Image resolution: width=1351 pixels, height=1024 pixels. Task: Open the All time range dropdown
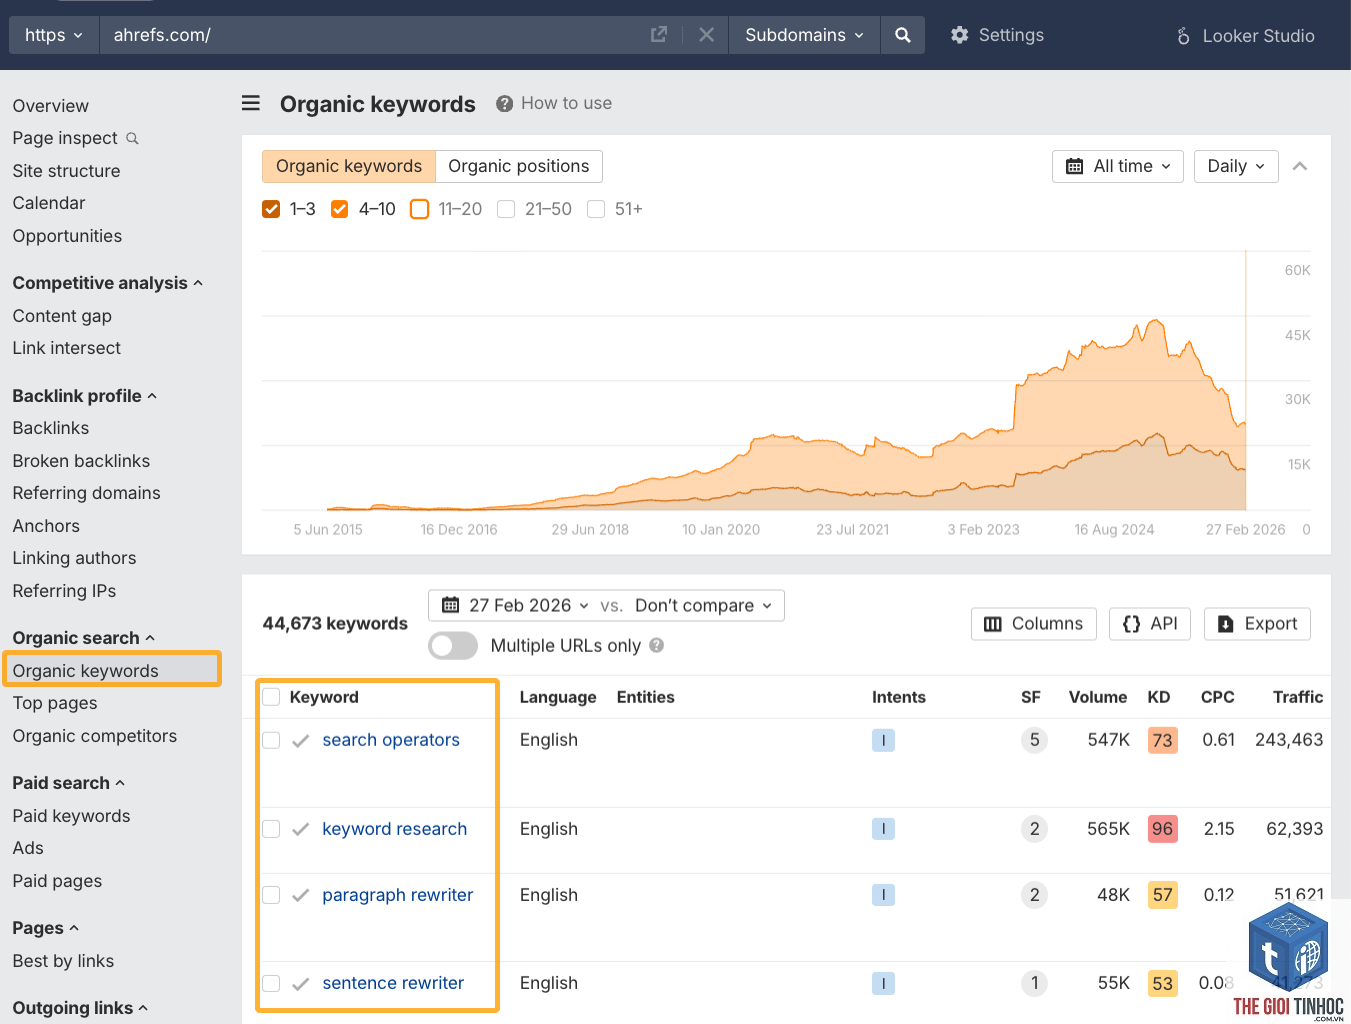[1118, 166]
